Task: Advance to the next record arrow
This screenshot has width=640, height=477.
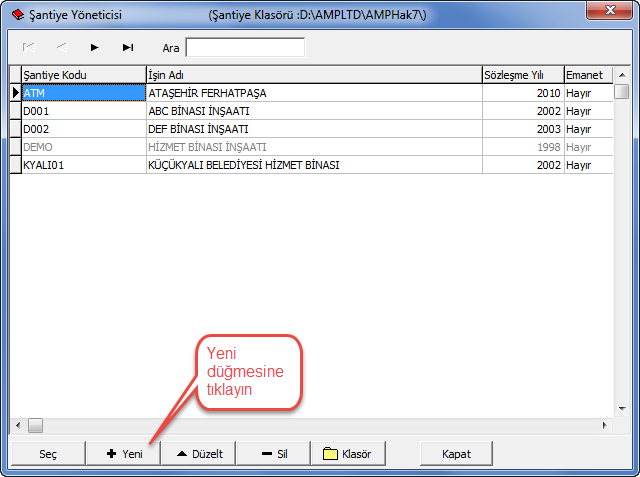Action: 94,47
